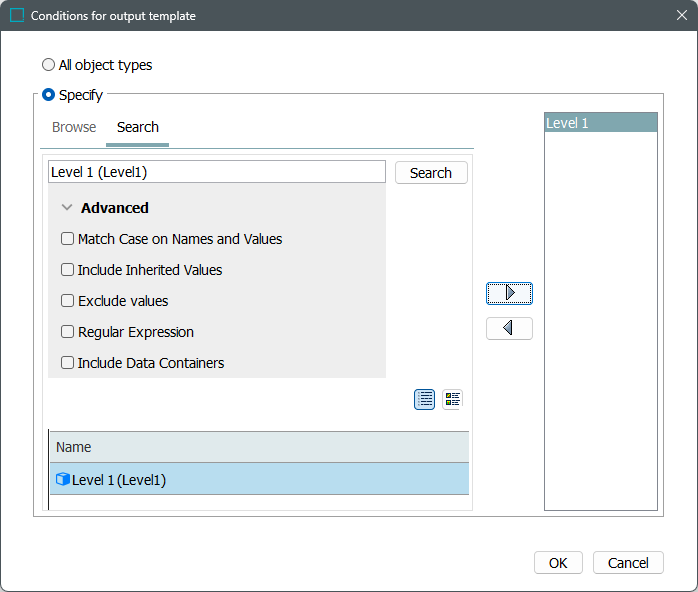The height and width of the screenshot is (592, 698).
Task: Tick Include Inherited Values checkbox
Action: pyautogui.click(x=68, y=270)
